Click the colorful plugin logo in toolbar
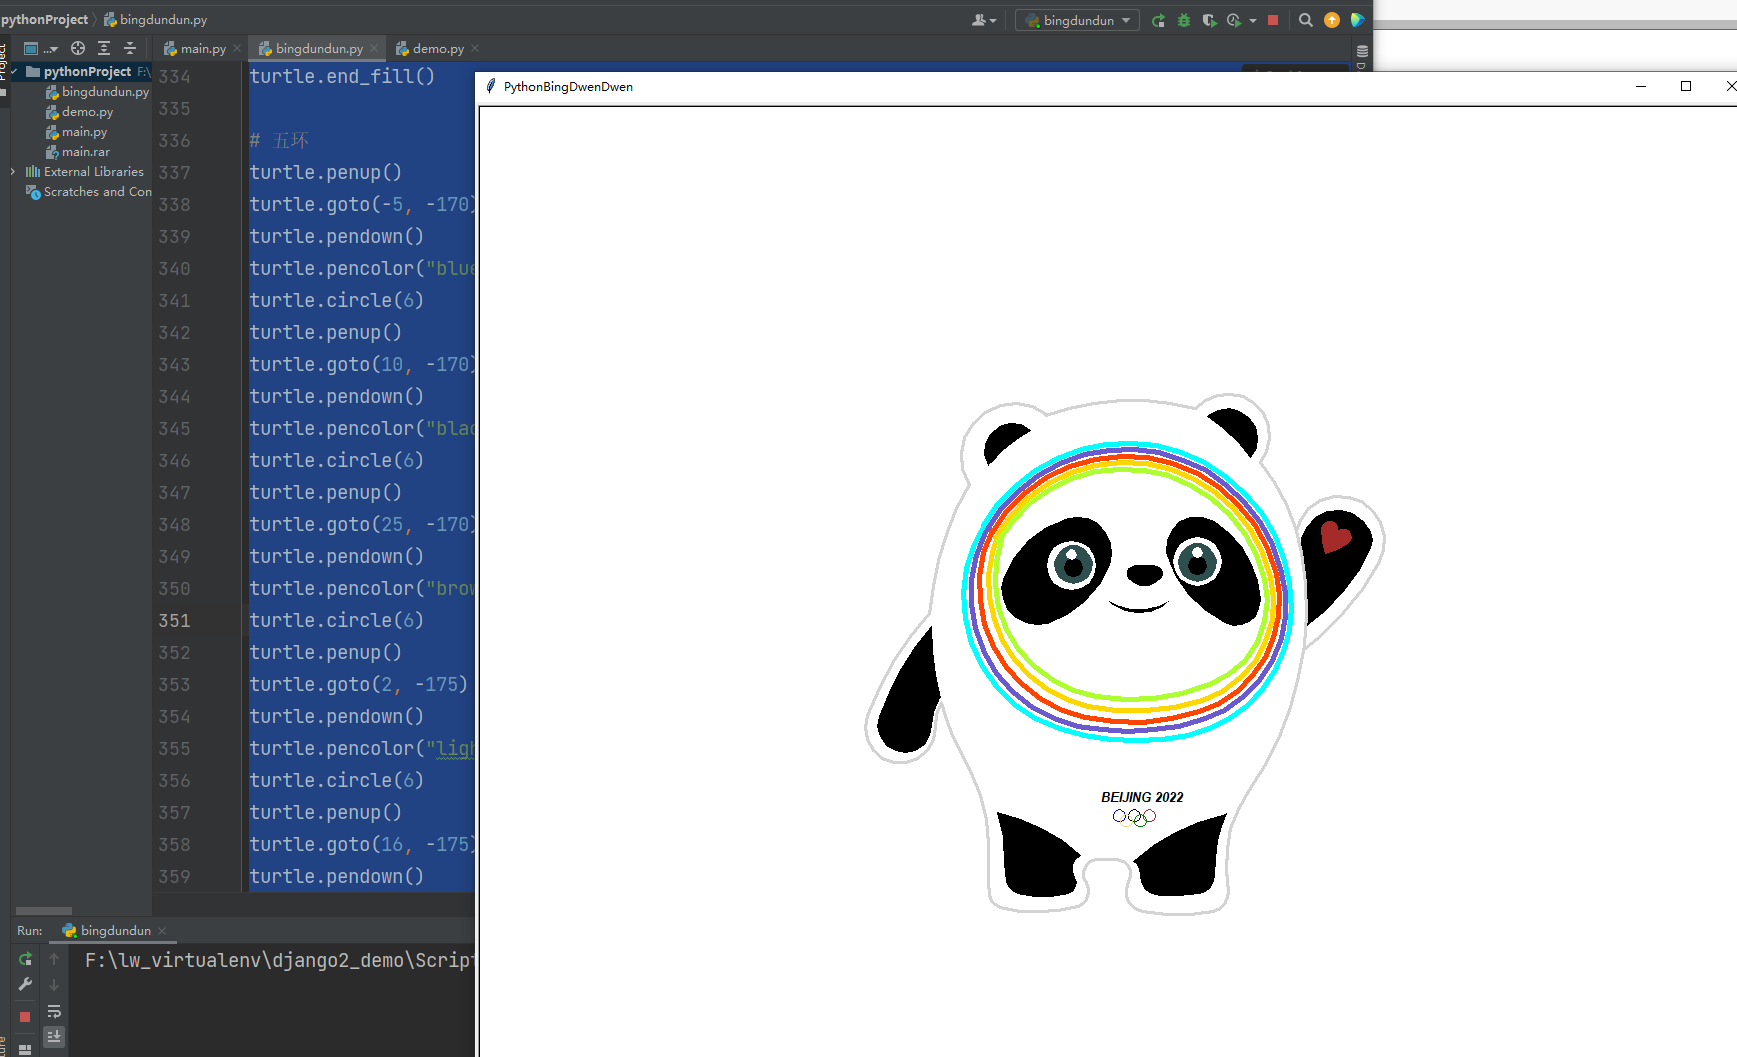Viewport: 1737px width, 1057px height. (x=1357, y=20)
